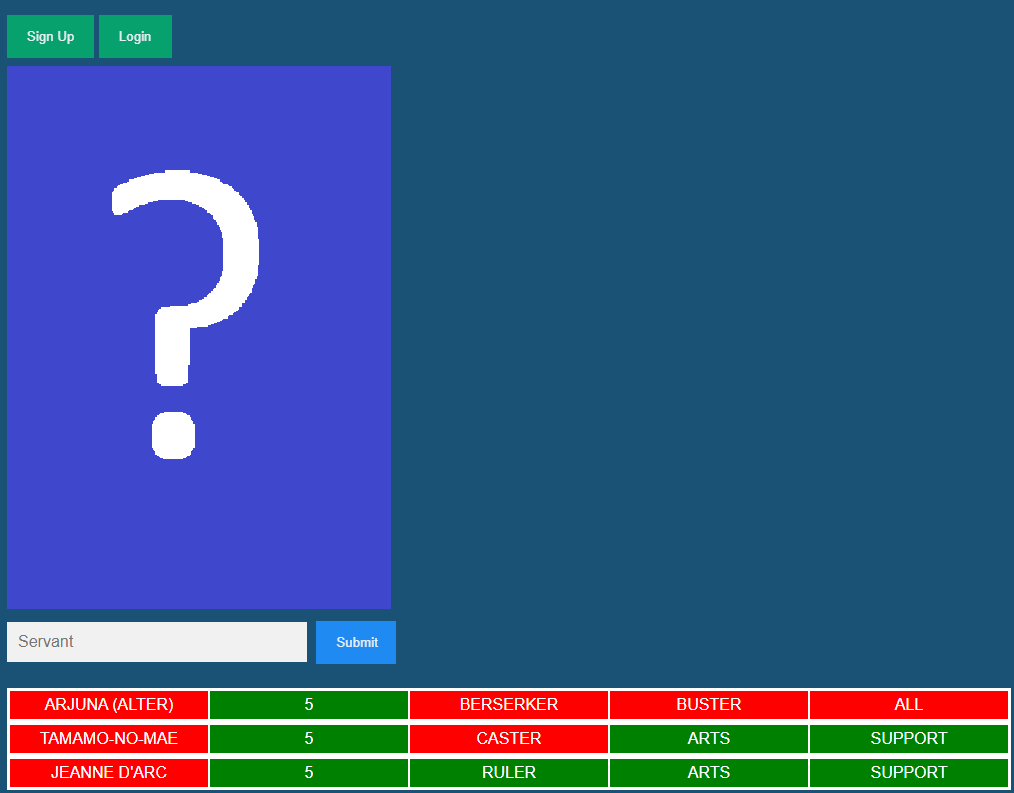
Task: Click the RULER class cell
Action: 509,772
